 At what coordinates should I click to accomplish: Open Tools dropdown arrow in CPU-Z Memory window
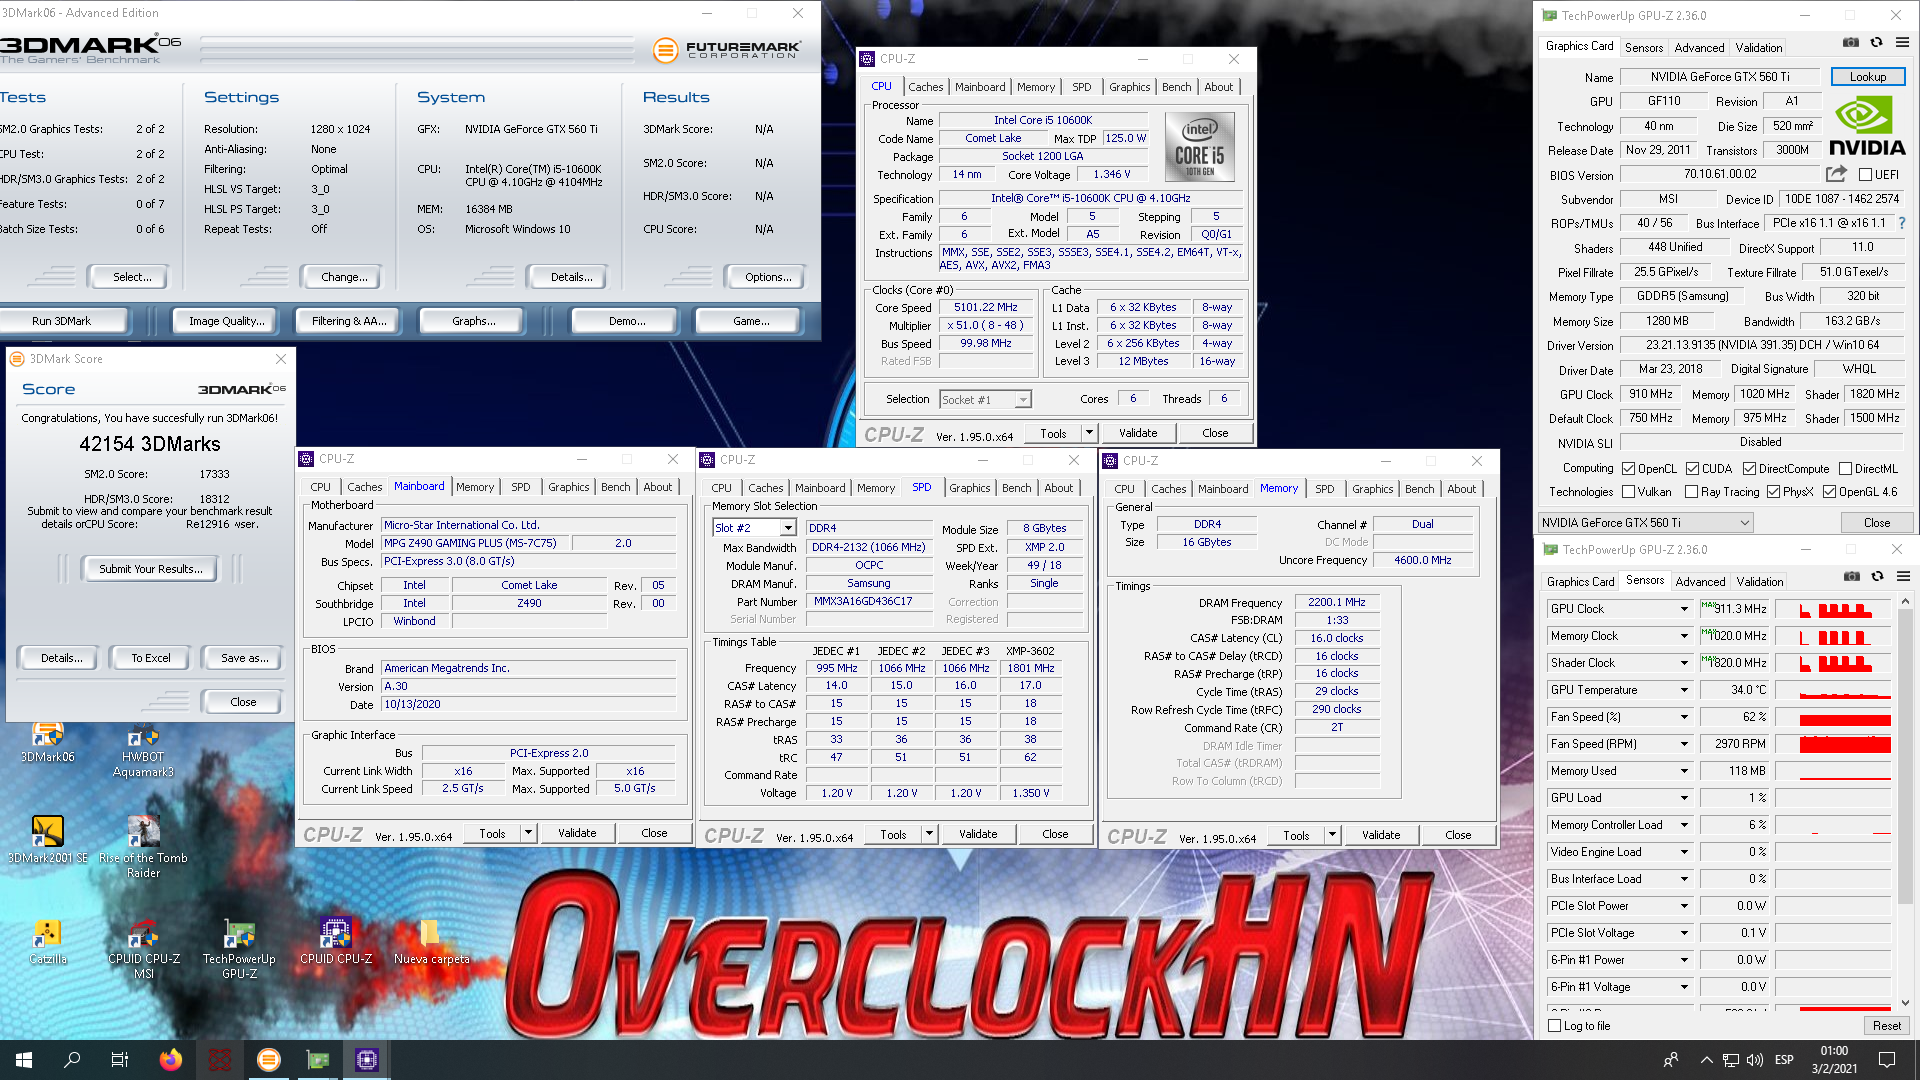(x=1332, y=835)
